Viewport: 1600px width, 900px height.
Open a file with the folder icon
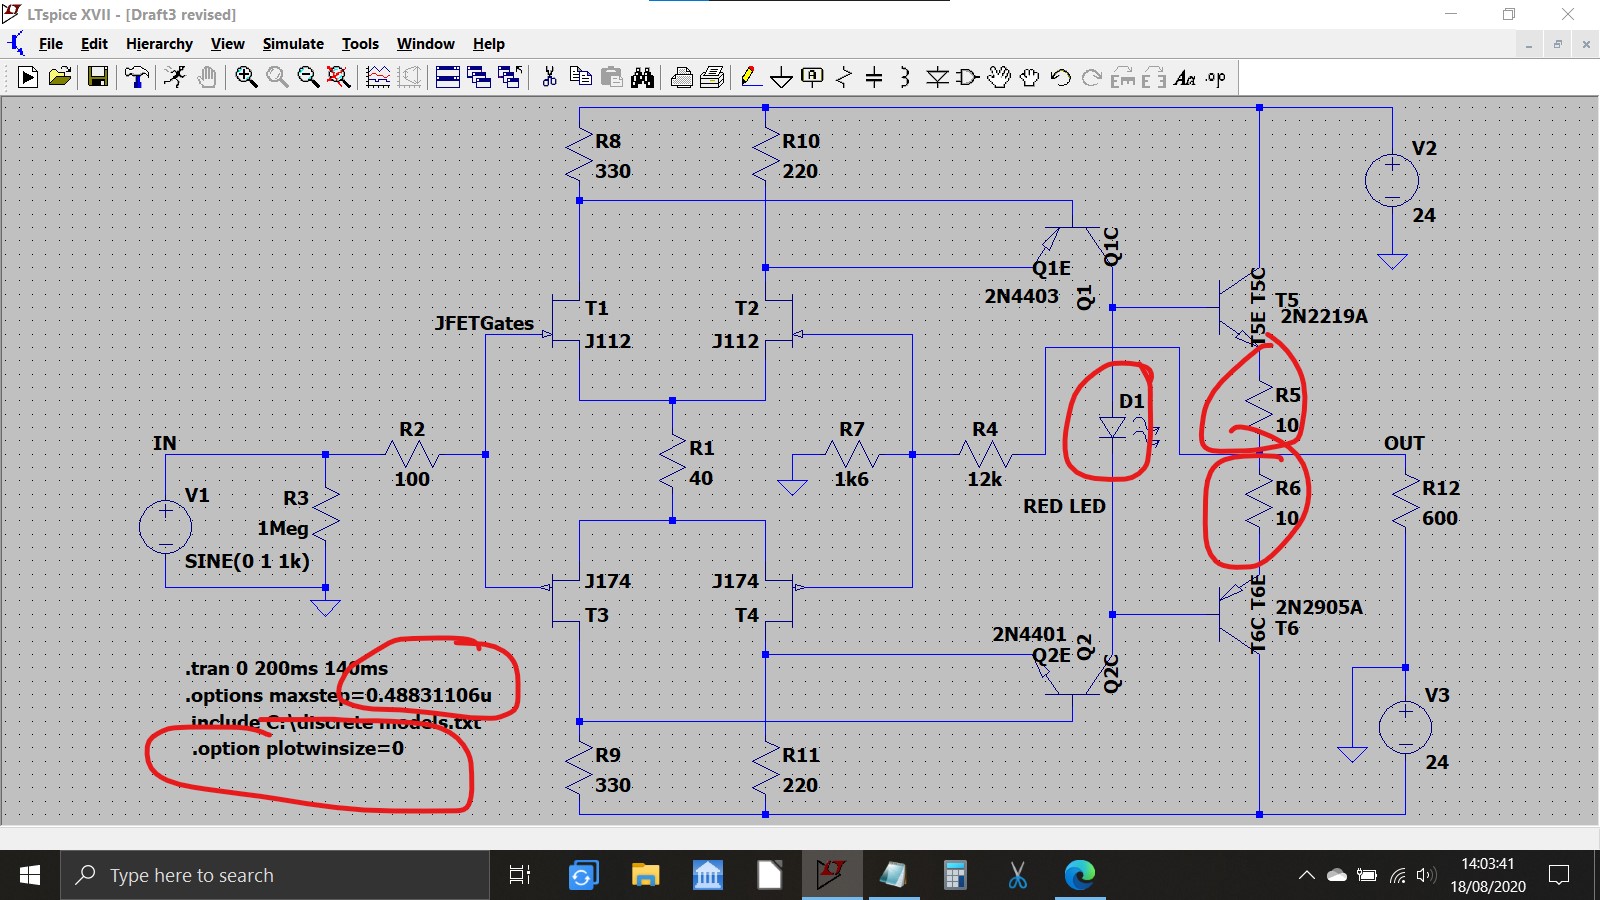[60, 77]
